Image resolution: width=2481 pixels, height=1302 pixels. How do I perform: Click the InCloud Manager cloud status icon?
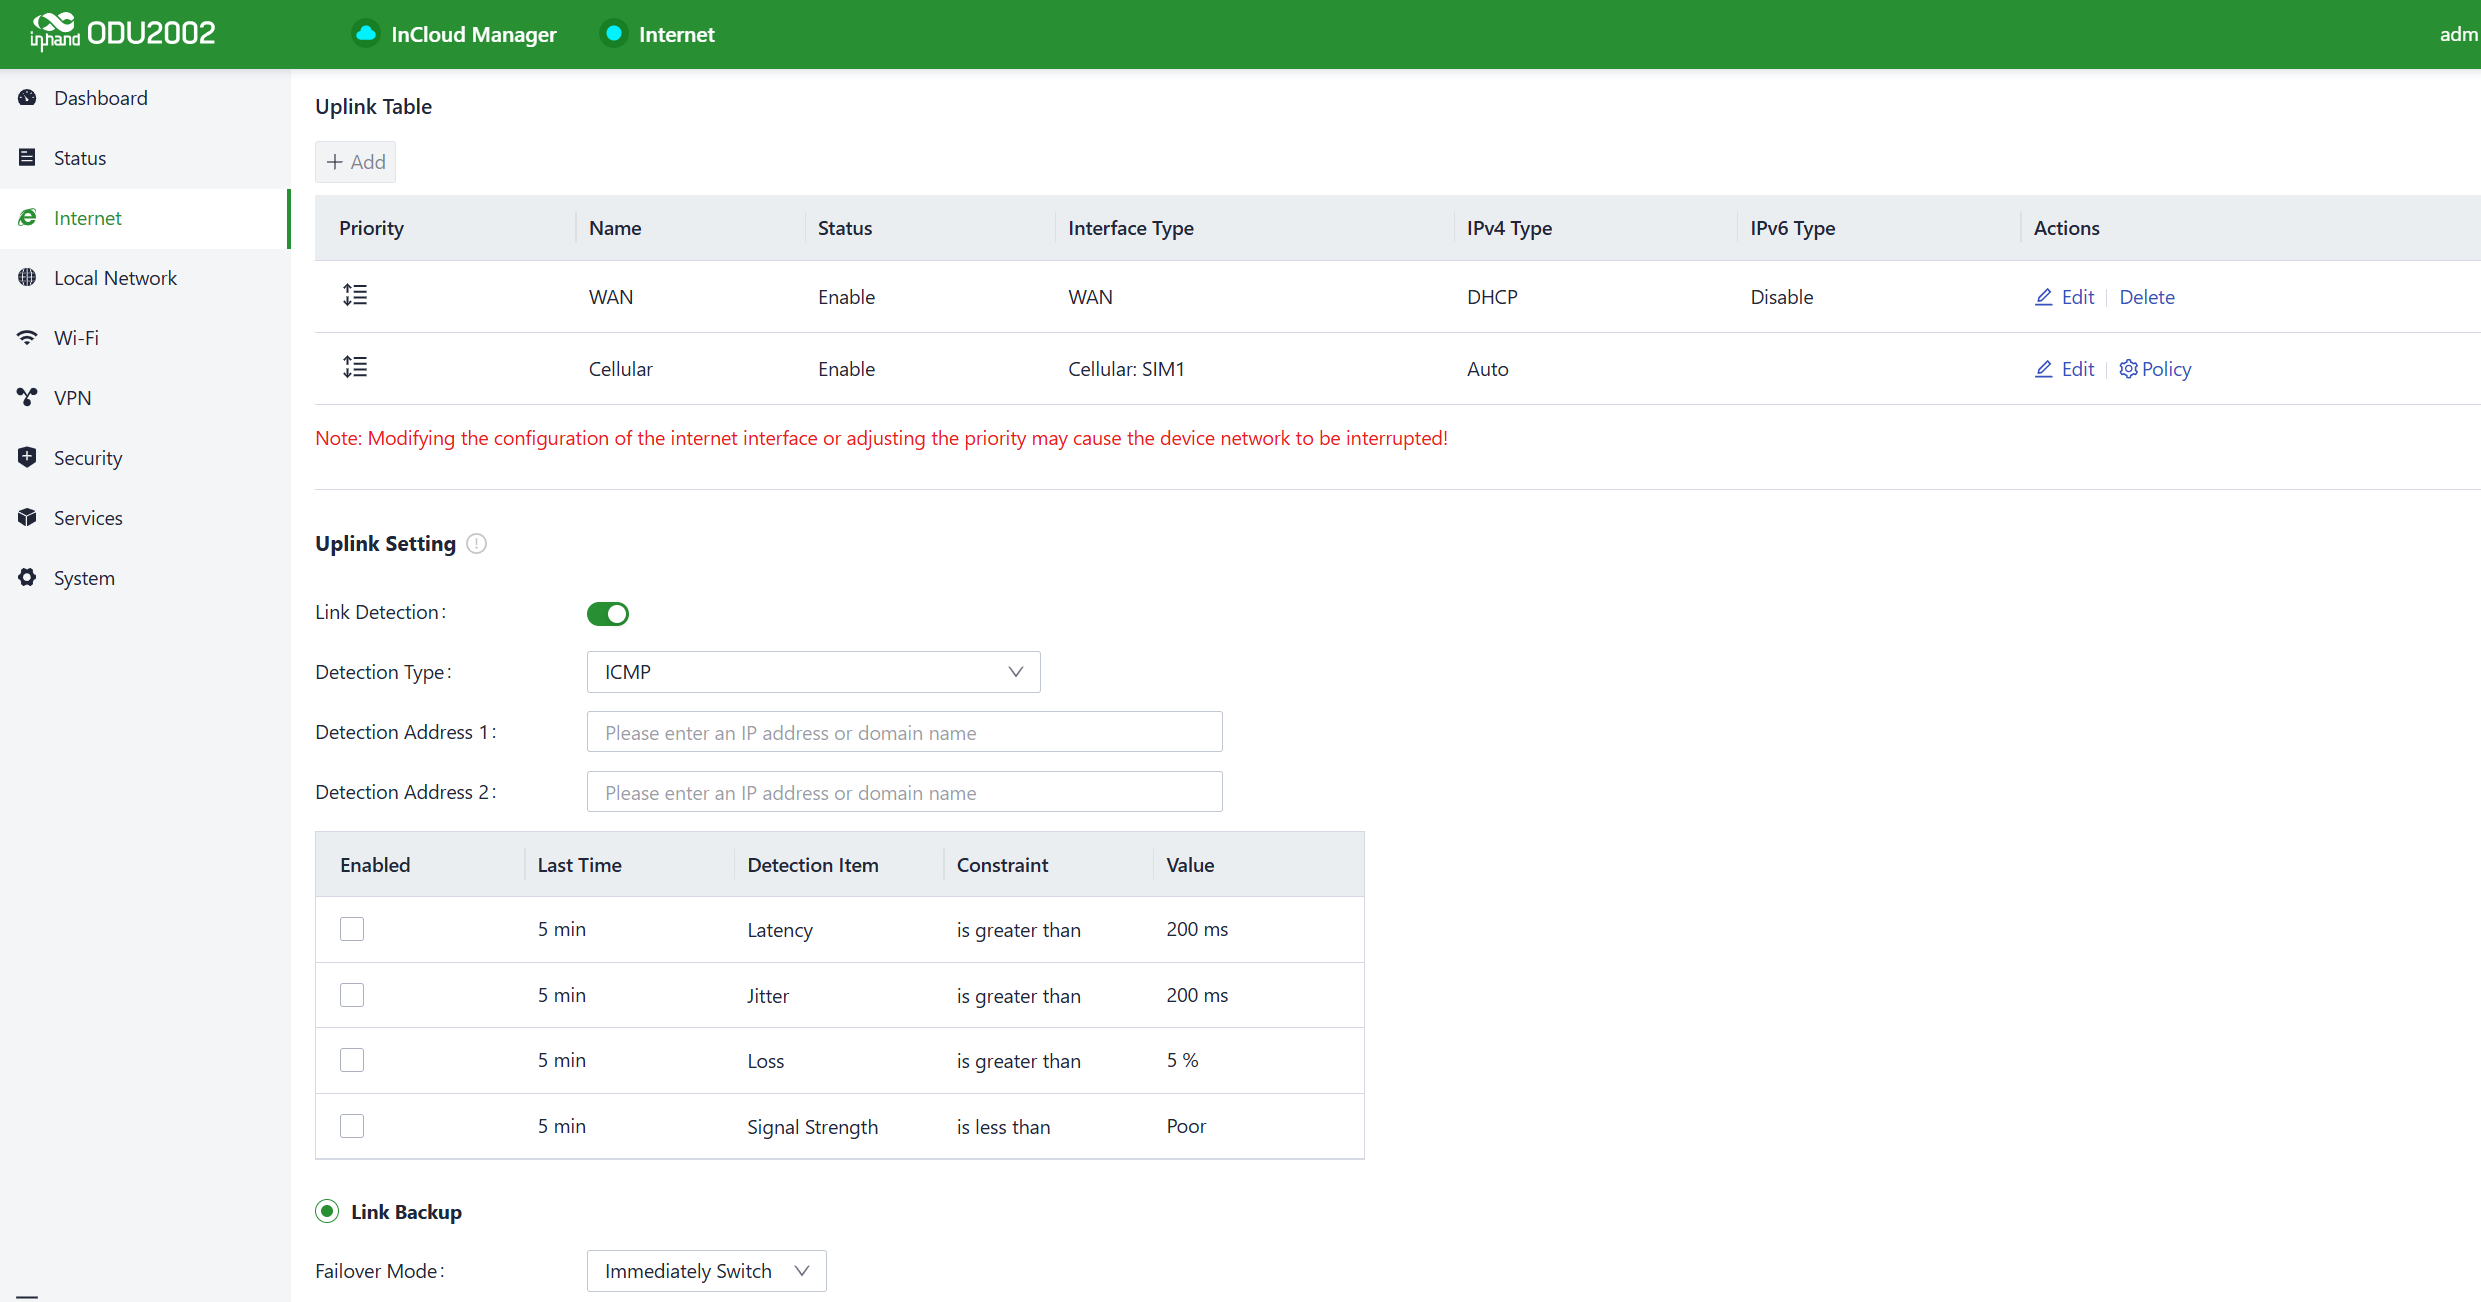click(x=366, y=34)
